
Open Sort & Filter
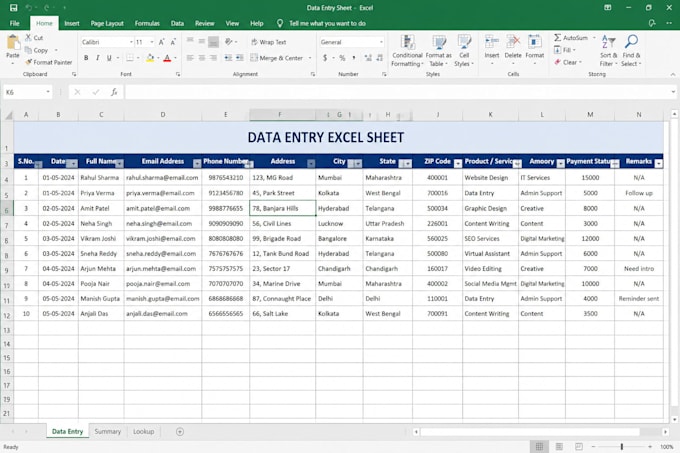[x=608, y=51]
